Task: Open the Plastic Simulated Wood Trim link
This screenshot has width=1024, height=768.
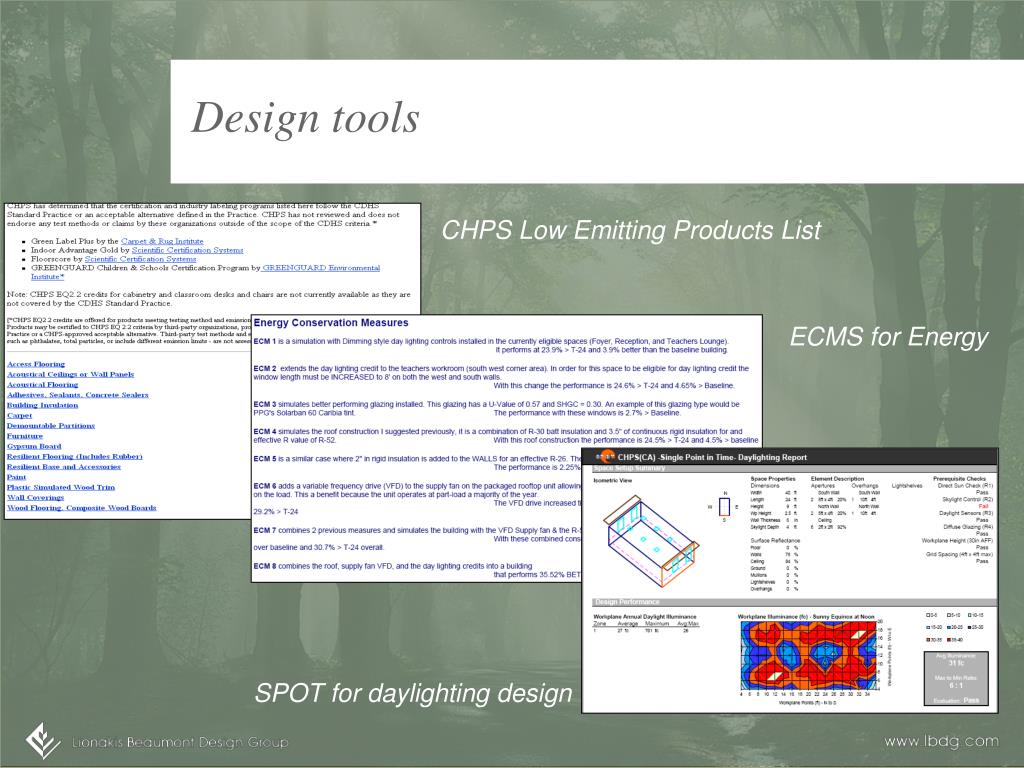Action: [x=61, y=487]
